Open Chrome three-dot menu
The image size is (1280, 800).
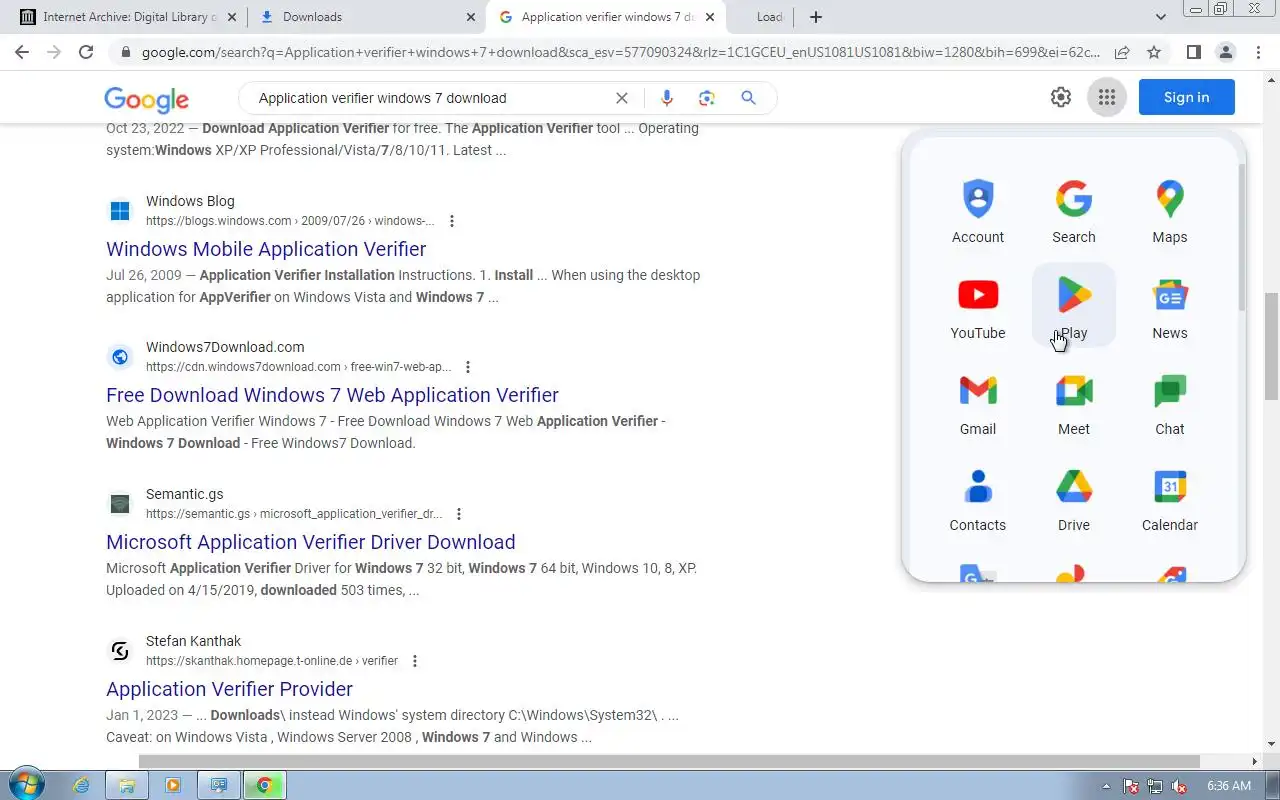click(1257, 52)
